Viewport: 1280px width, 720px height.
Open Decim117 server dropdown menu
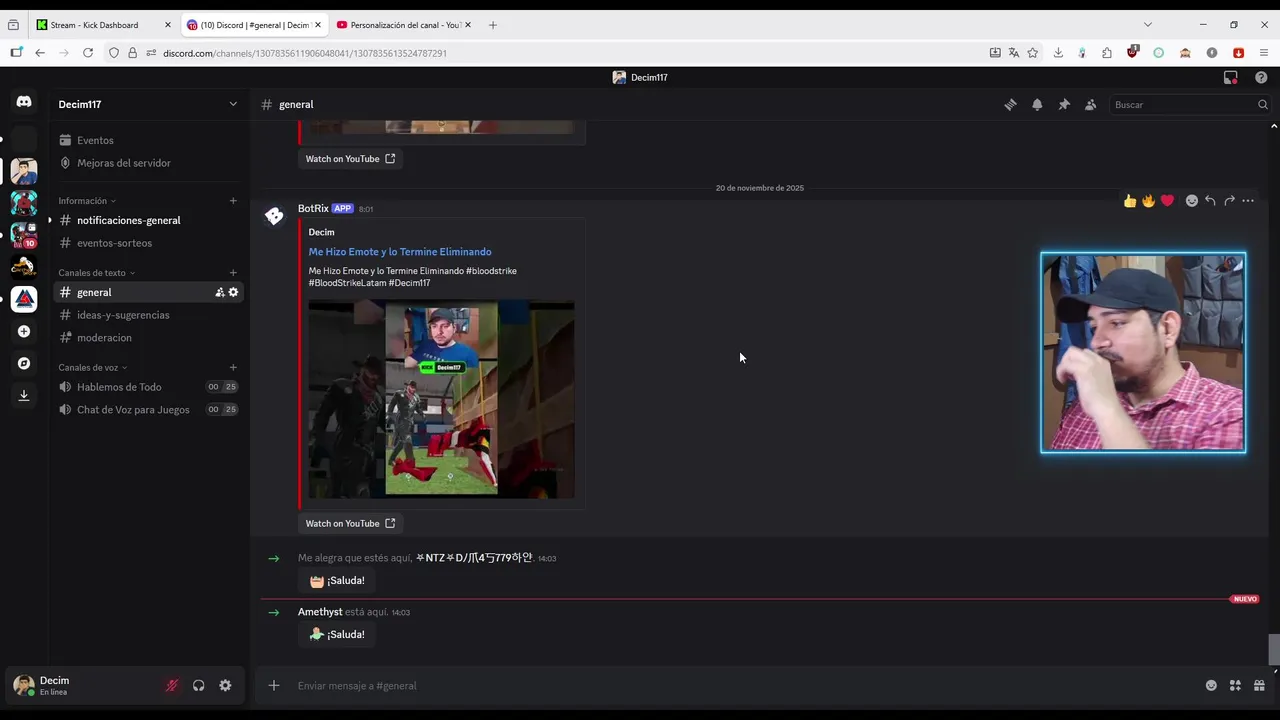click(148, 104)
